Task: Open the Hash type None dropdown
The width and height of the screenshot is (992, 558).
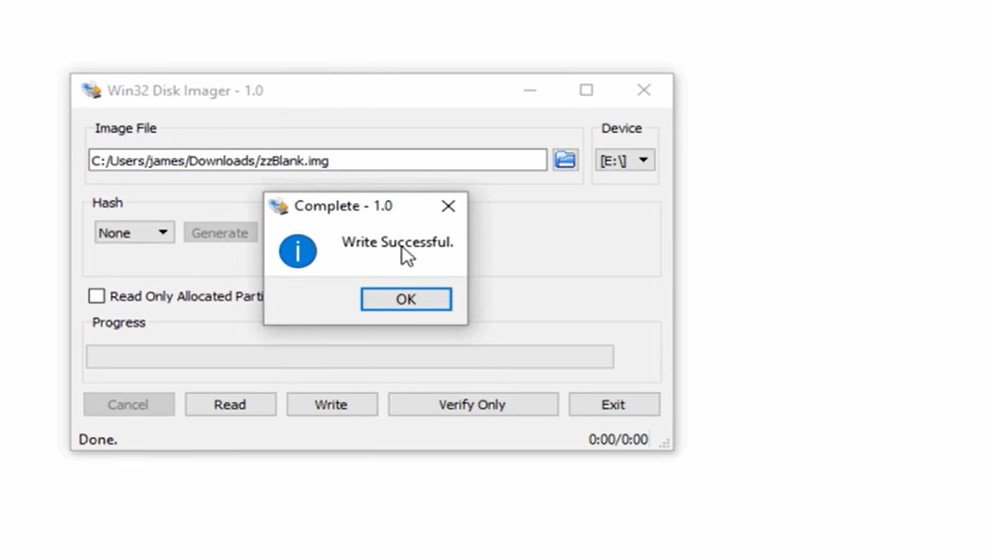Action: click(x=134, y=232)
